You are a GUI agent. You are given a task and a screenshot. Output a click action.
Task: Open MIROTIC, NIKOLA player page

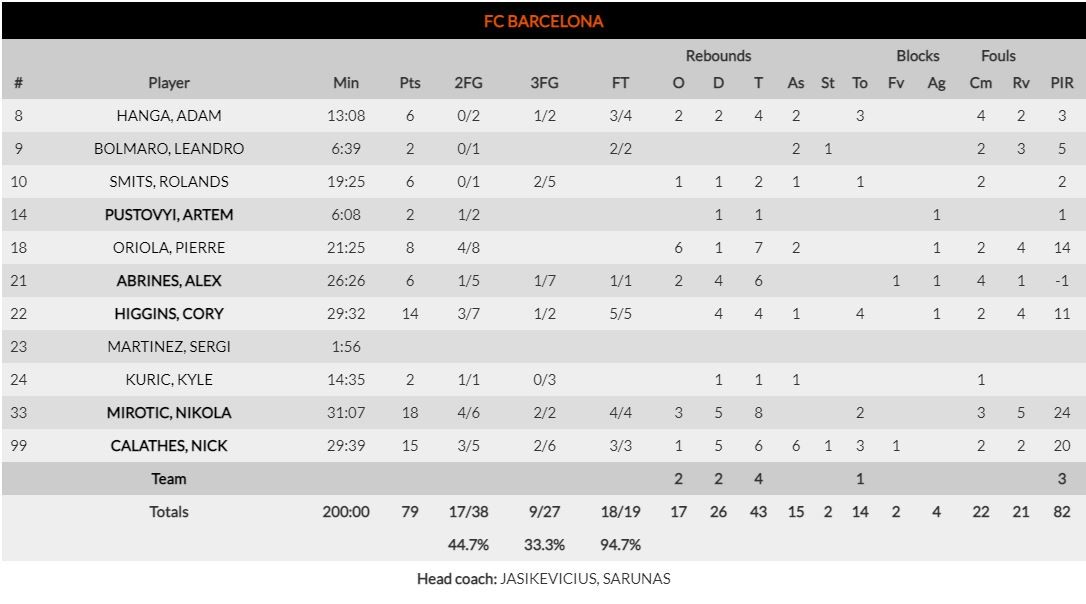(169, 413)
